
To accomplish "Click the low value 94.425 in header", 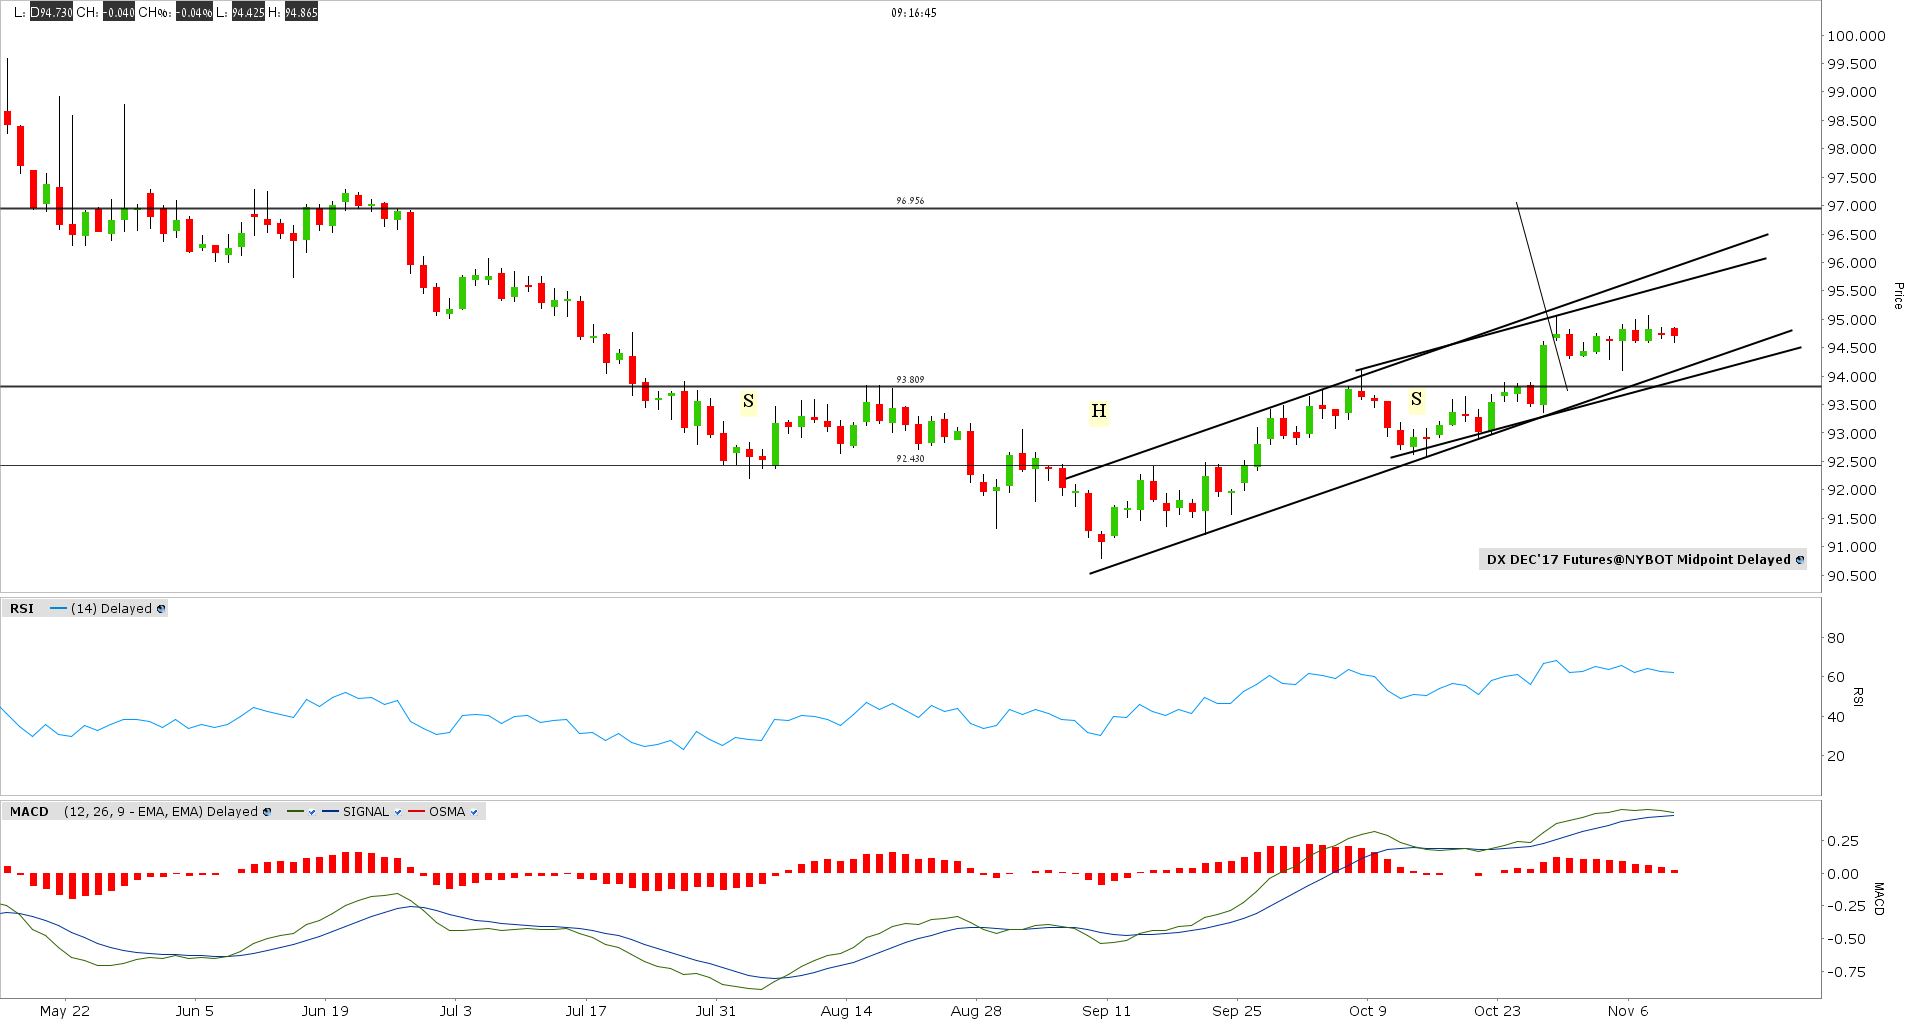I will click(248, 13).
